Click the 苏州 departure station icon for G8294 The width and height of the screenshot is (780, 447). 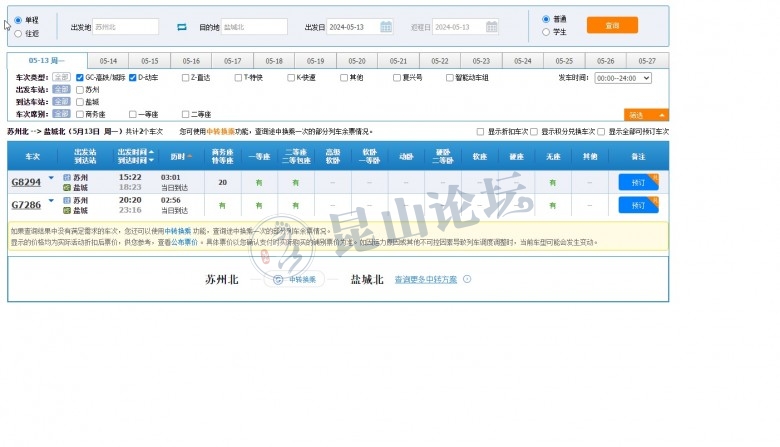coord(67,177)
